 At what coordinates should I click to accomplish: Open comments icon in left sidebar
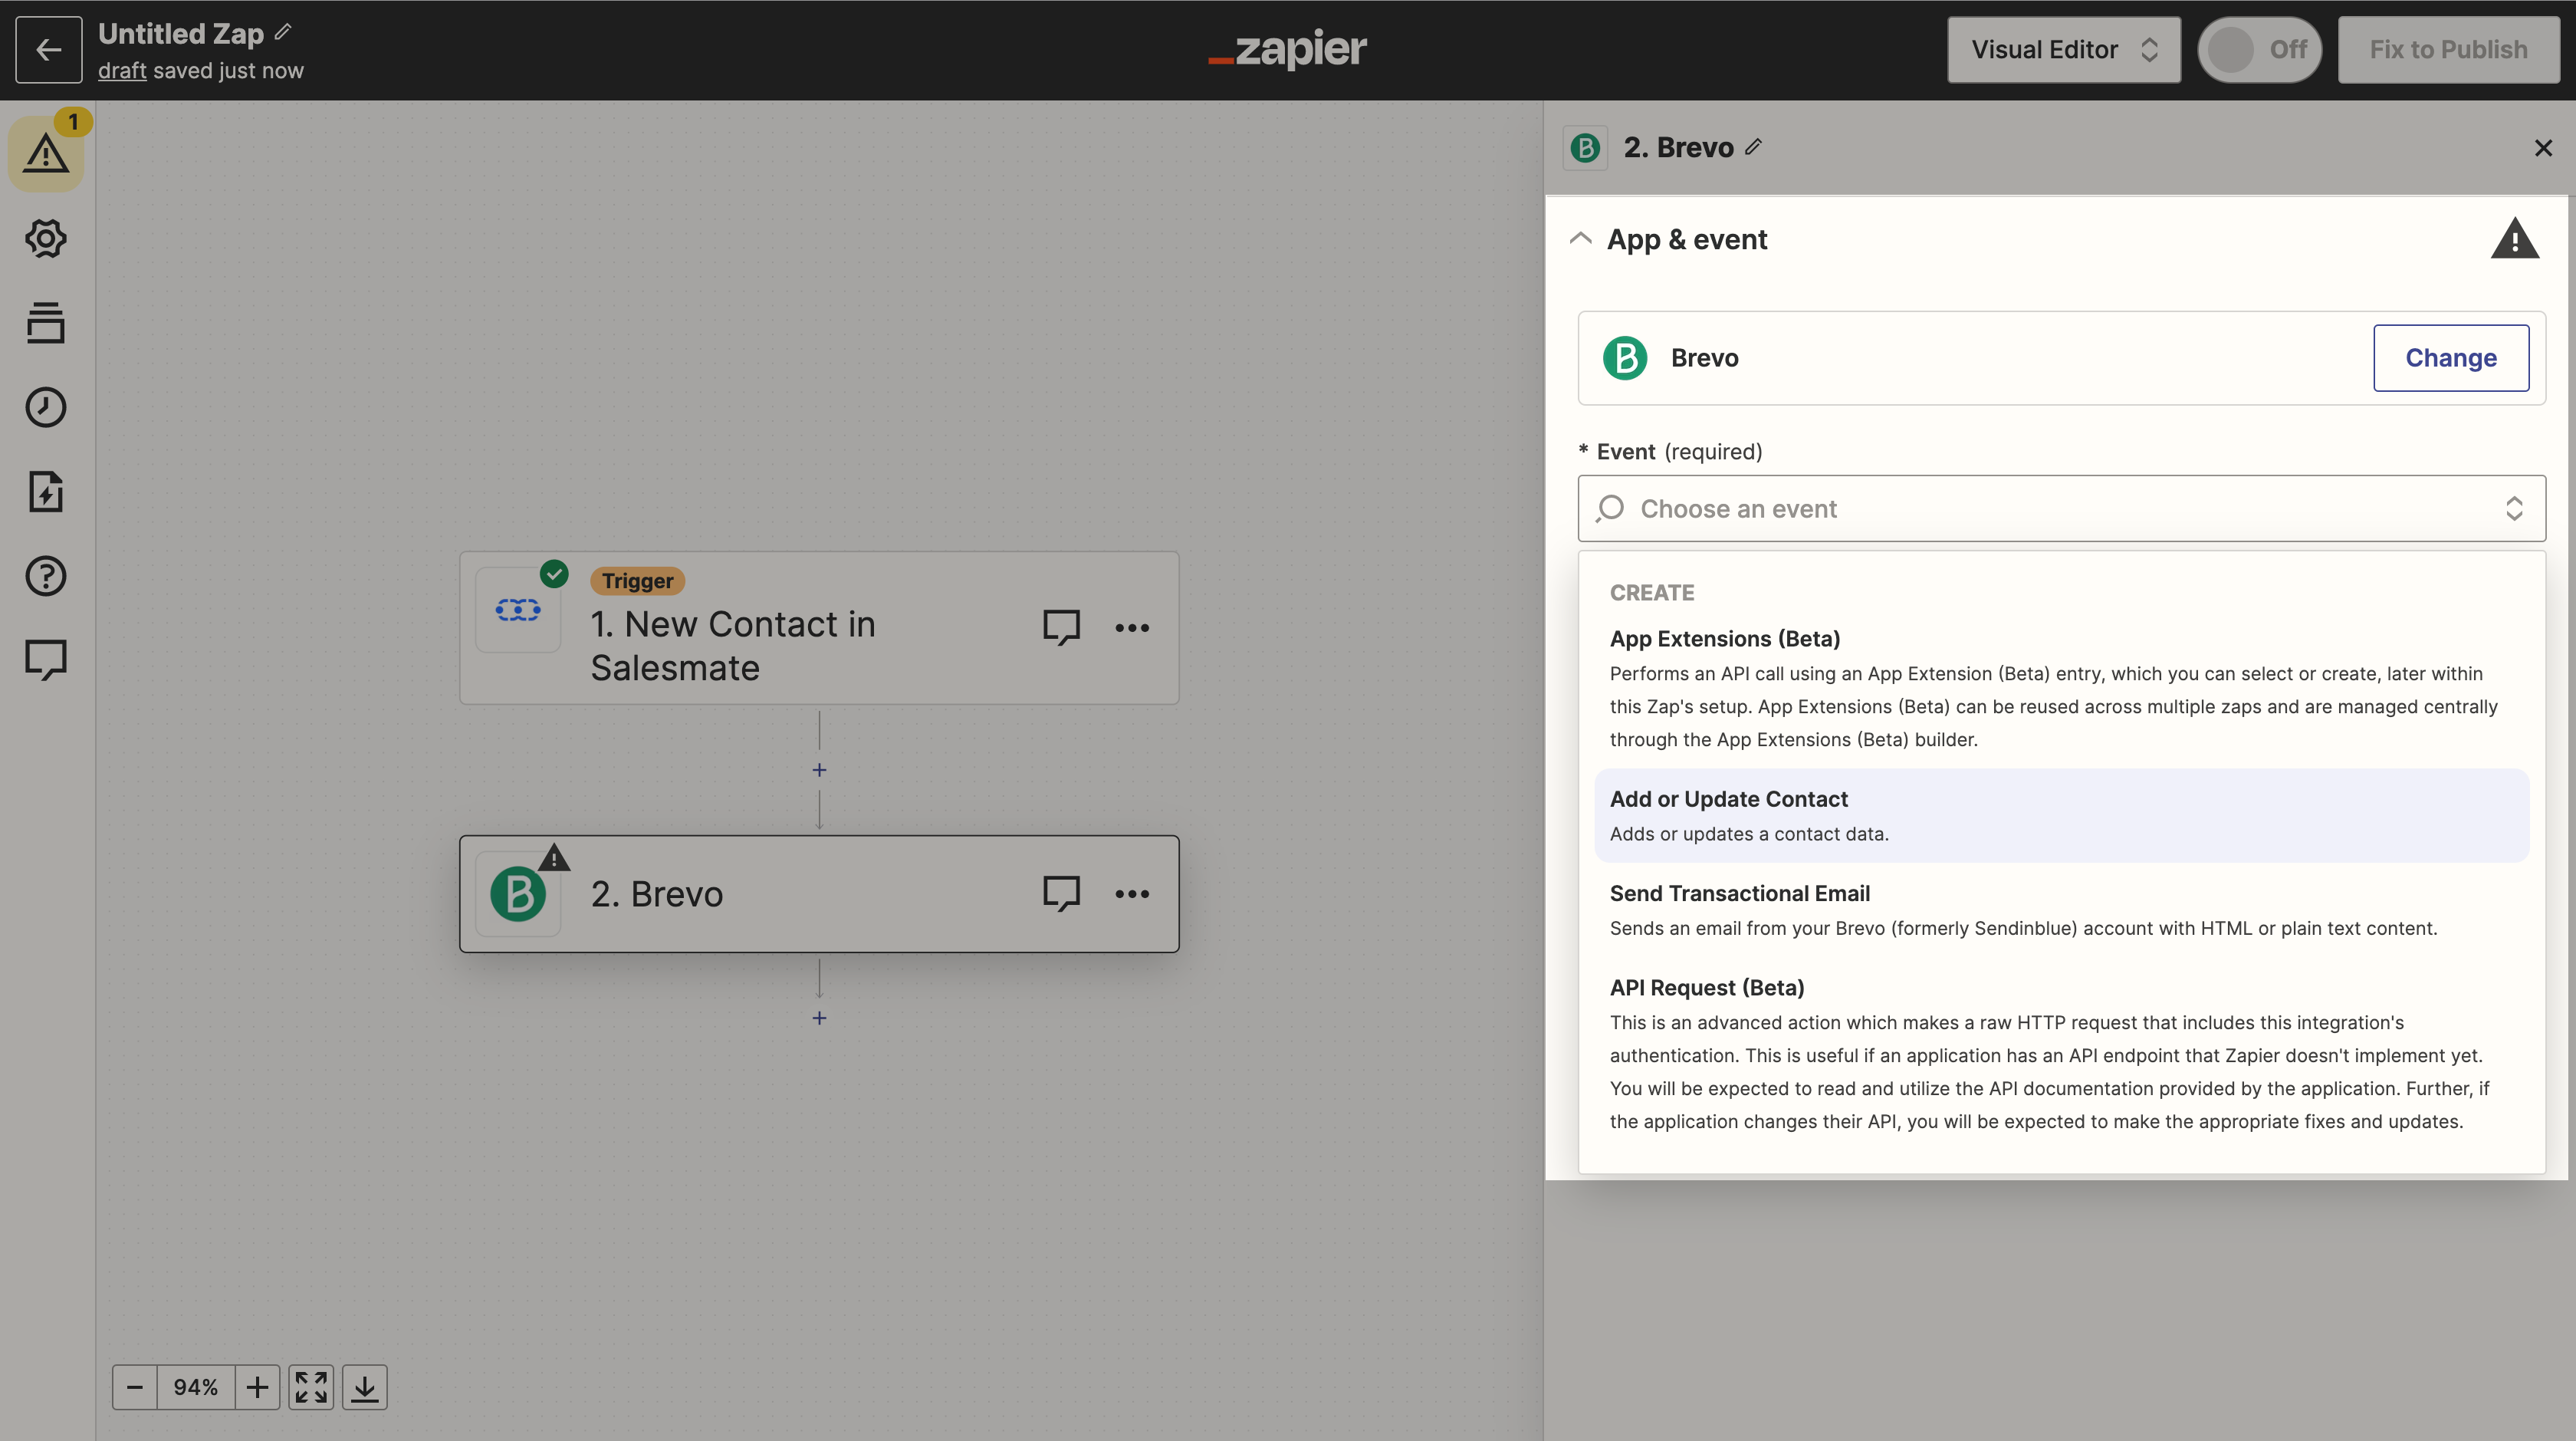(46, 660)
